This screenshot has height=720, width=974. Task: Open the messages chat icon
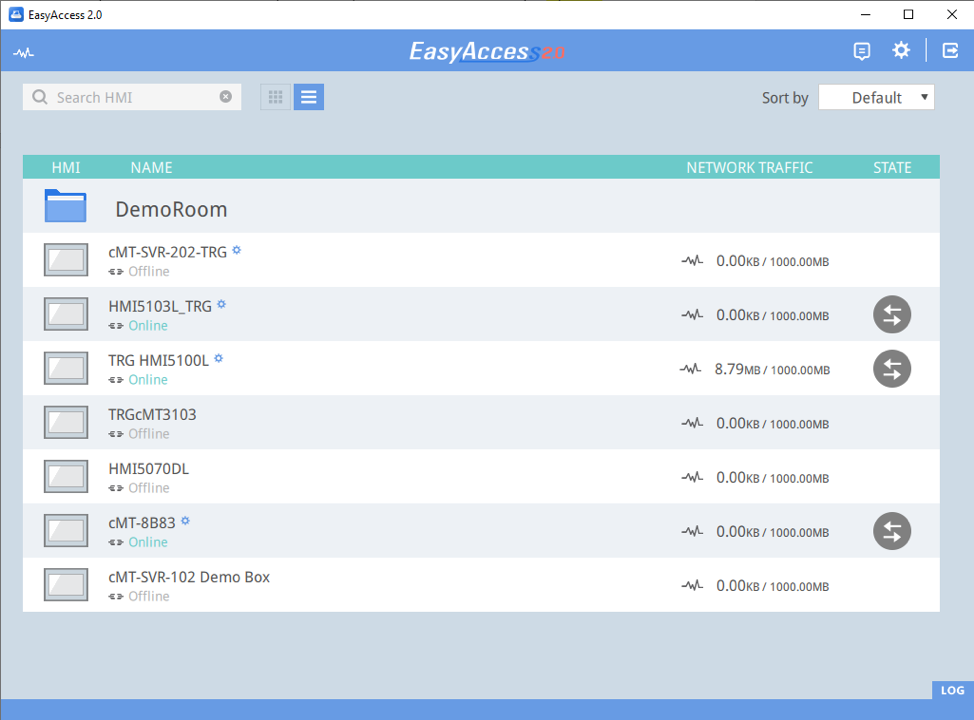(861, 51)
